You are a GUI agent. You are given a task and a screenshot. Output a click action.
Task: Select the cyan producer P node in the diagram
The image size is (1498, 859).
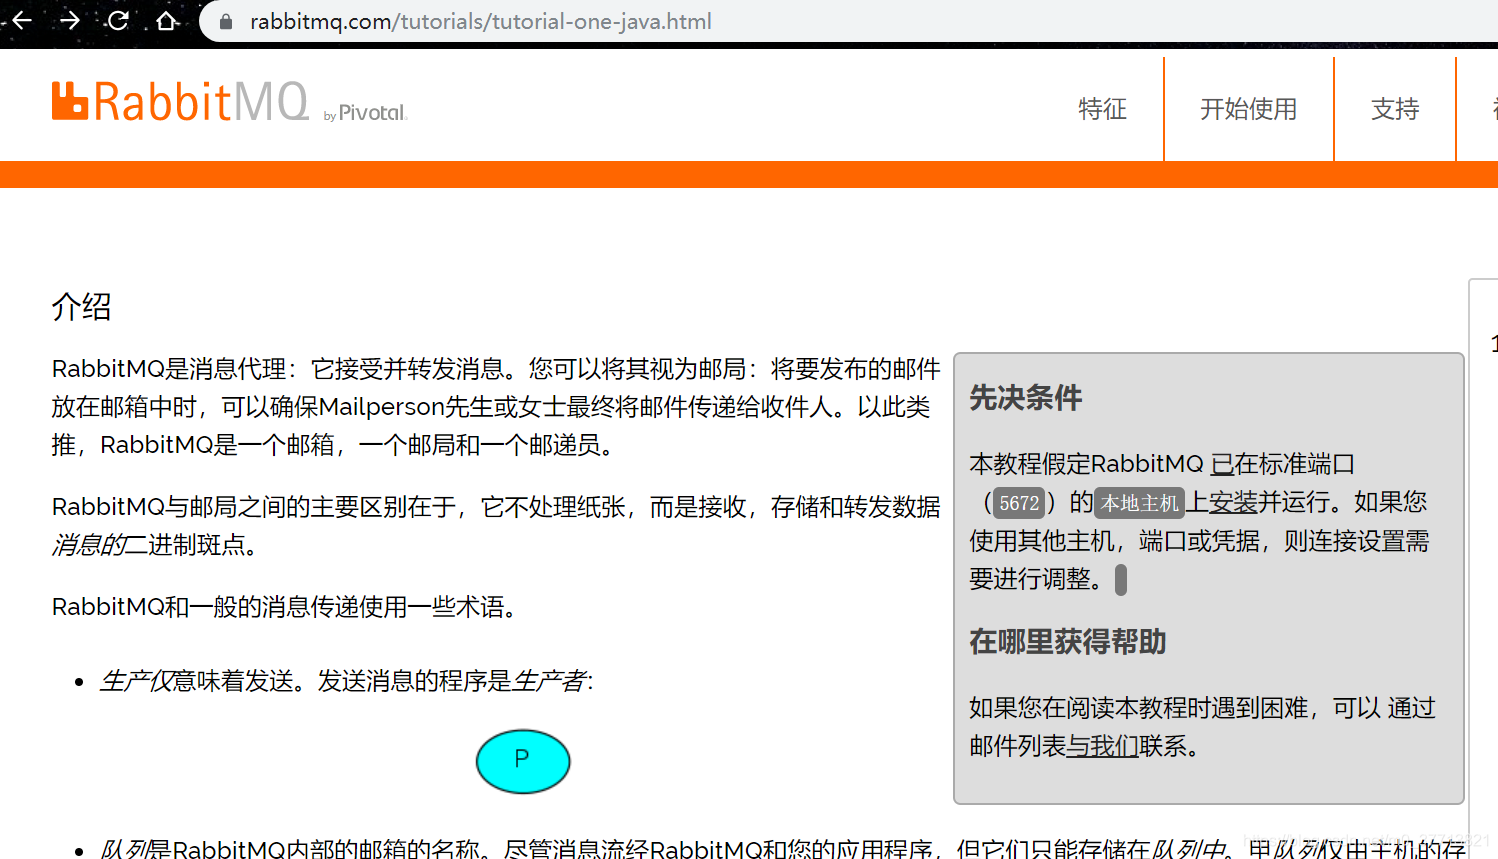click(x=523, y=761)
